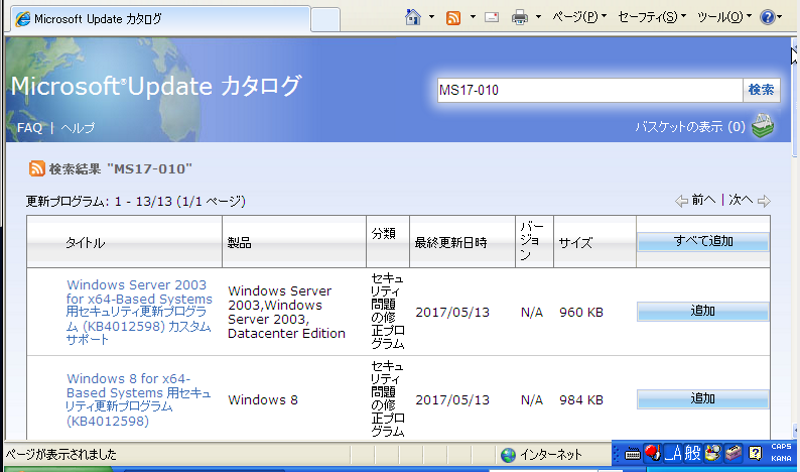The width and height of the screenshot is (800, 472).
Task: Click the left arrow icon beside 前へ
Action: pos(682,201)
